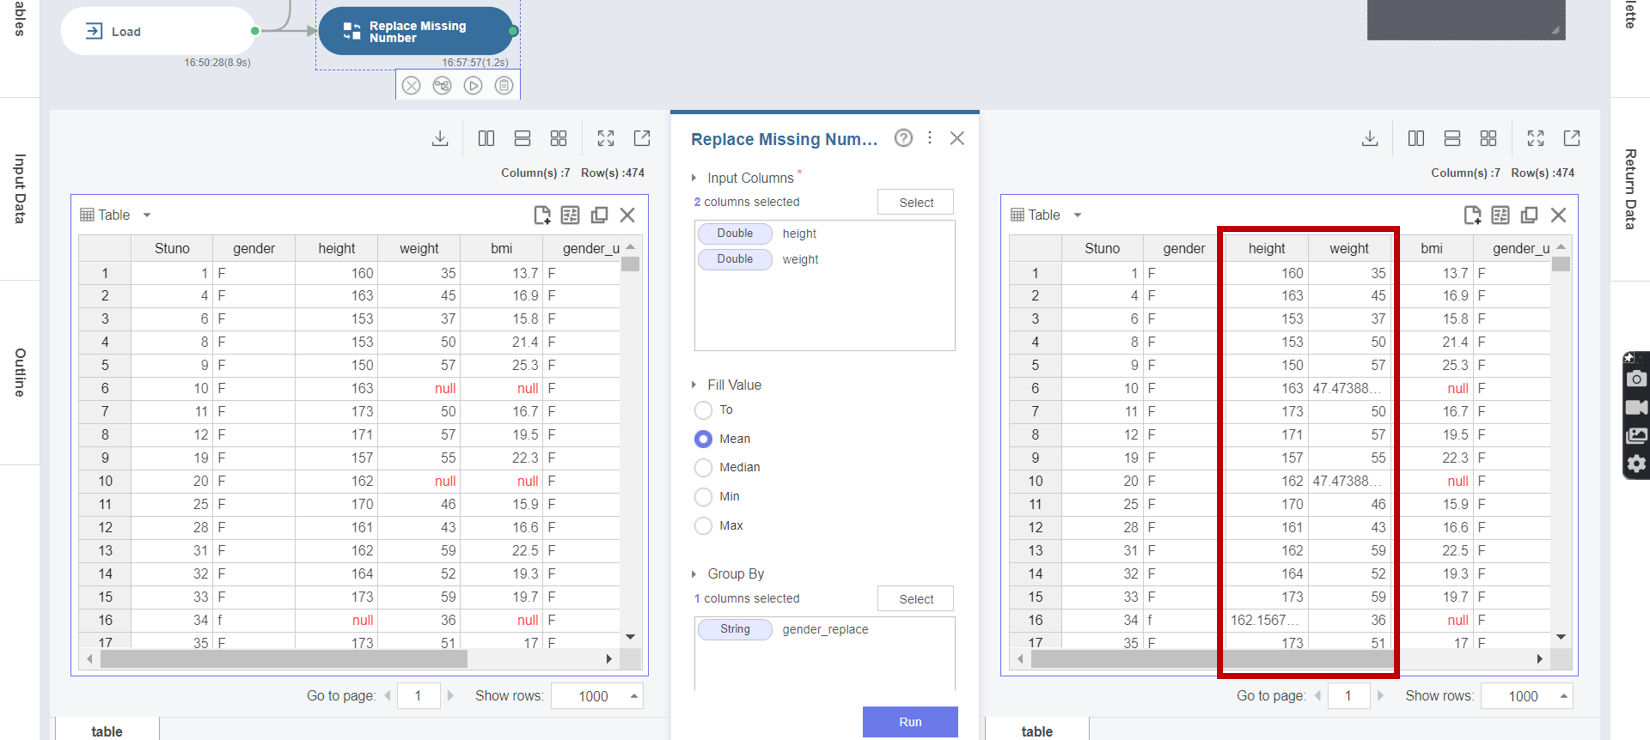Image resolution: width=1650 pixels, height=740 pixels.
Task: Open output data panel in new window
Action: 1572,138
